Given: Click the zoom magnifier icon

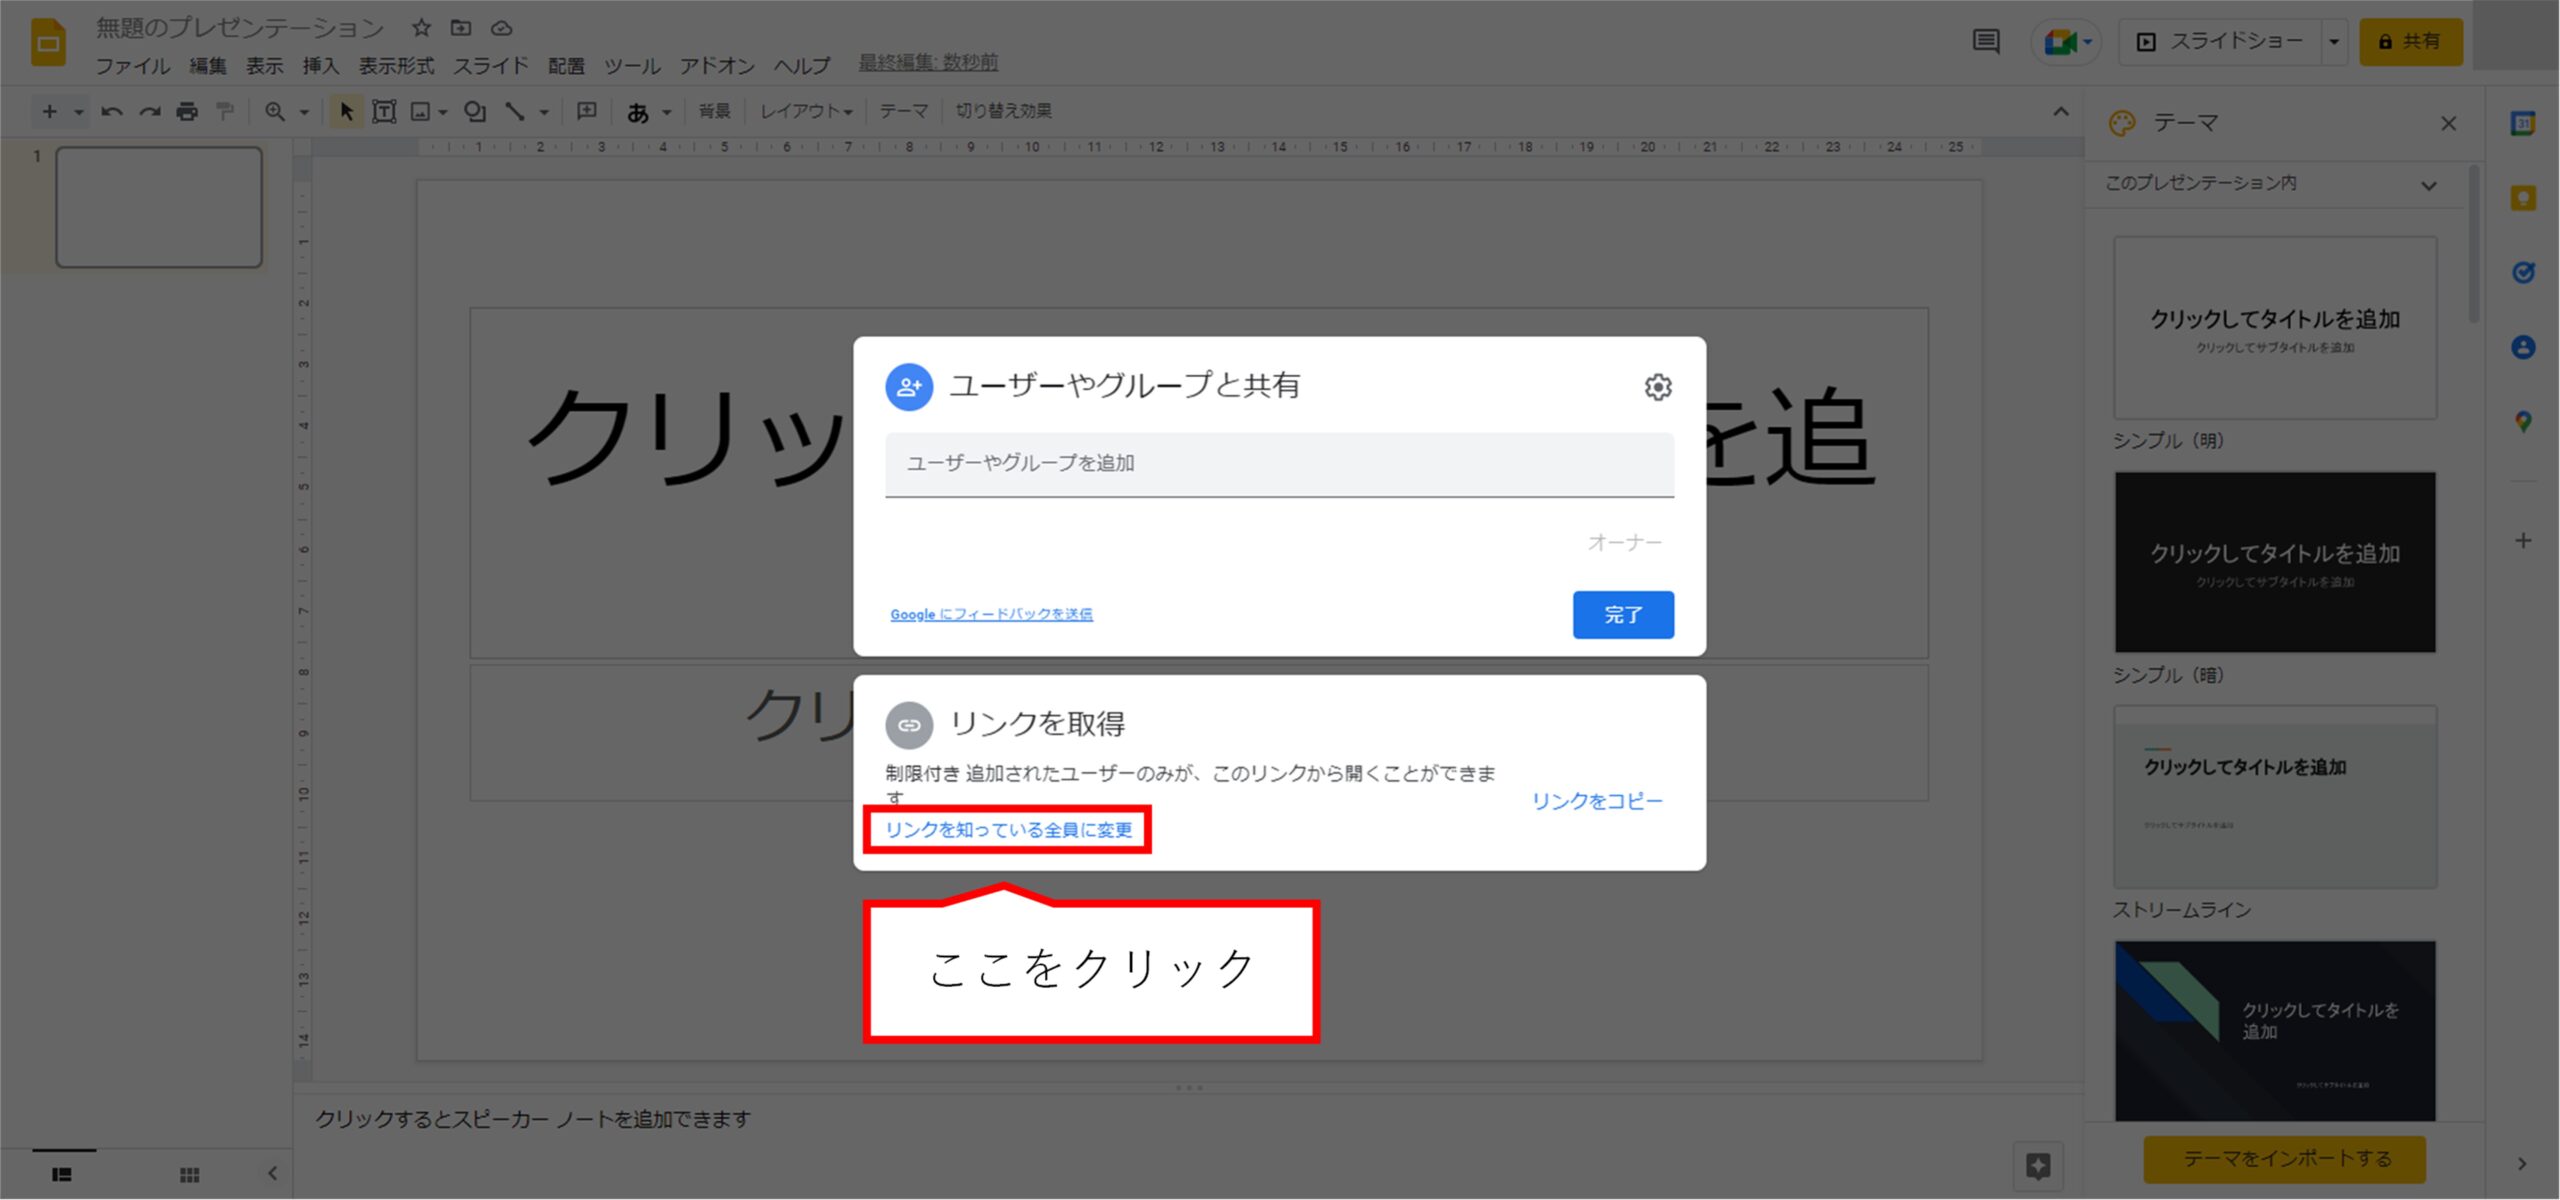Looking at the screenshot, I should click(274, 111).
